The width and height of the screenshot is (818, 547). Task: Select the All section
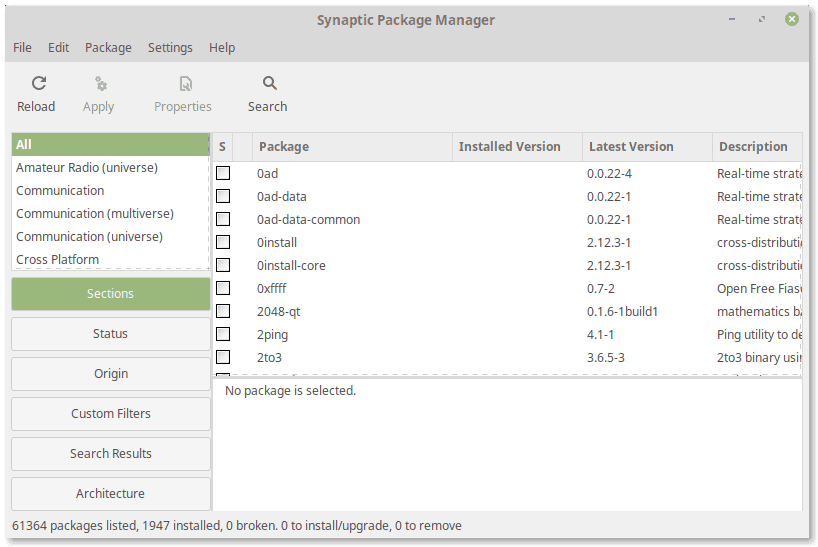click(111, 144)
